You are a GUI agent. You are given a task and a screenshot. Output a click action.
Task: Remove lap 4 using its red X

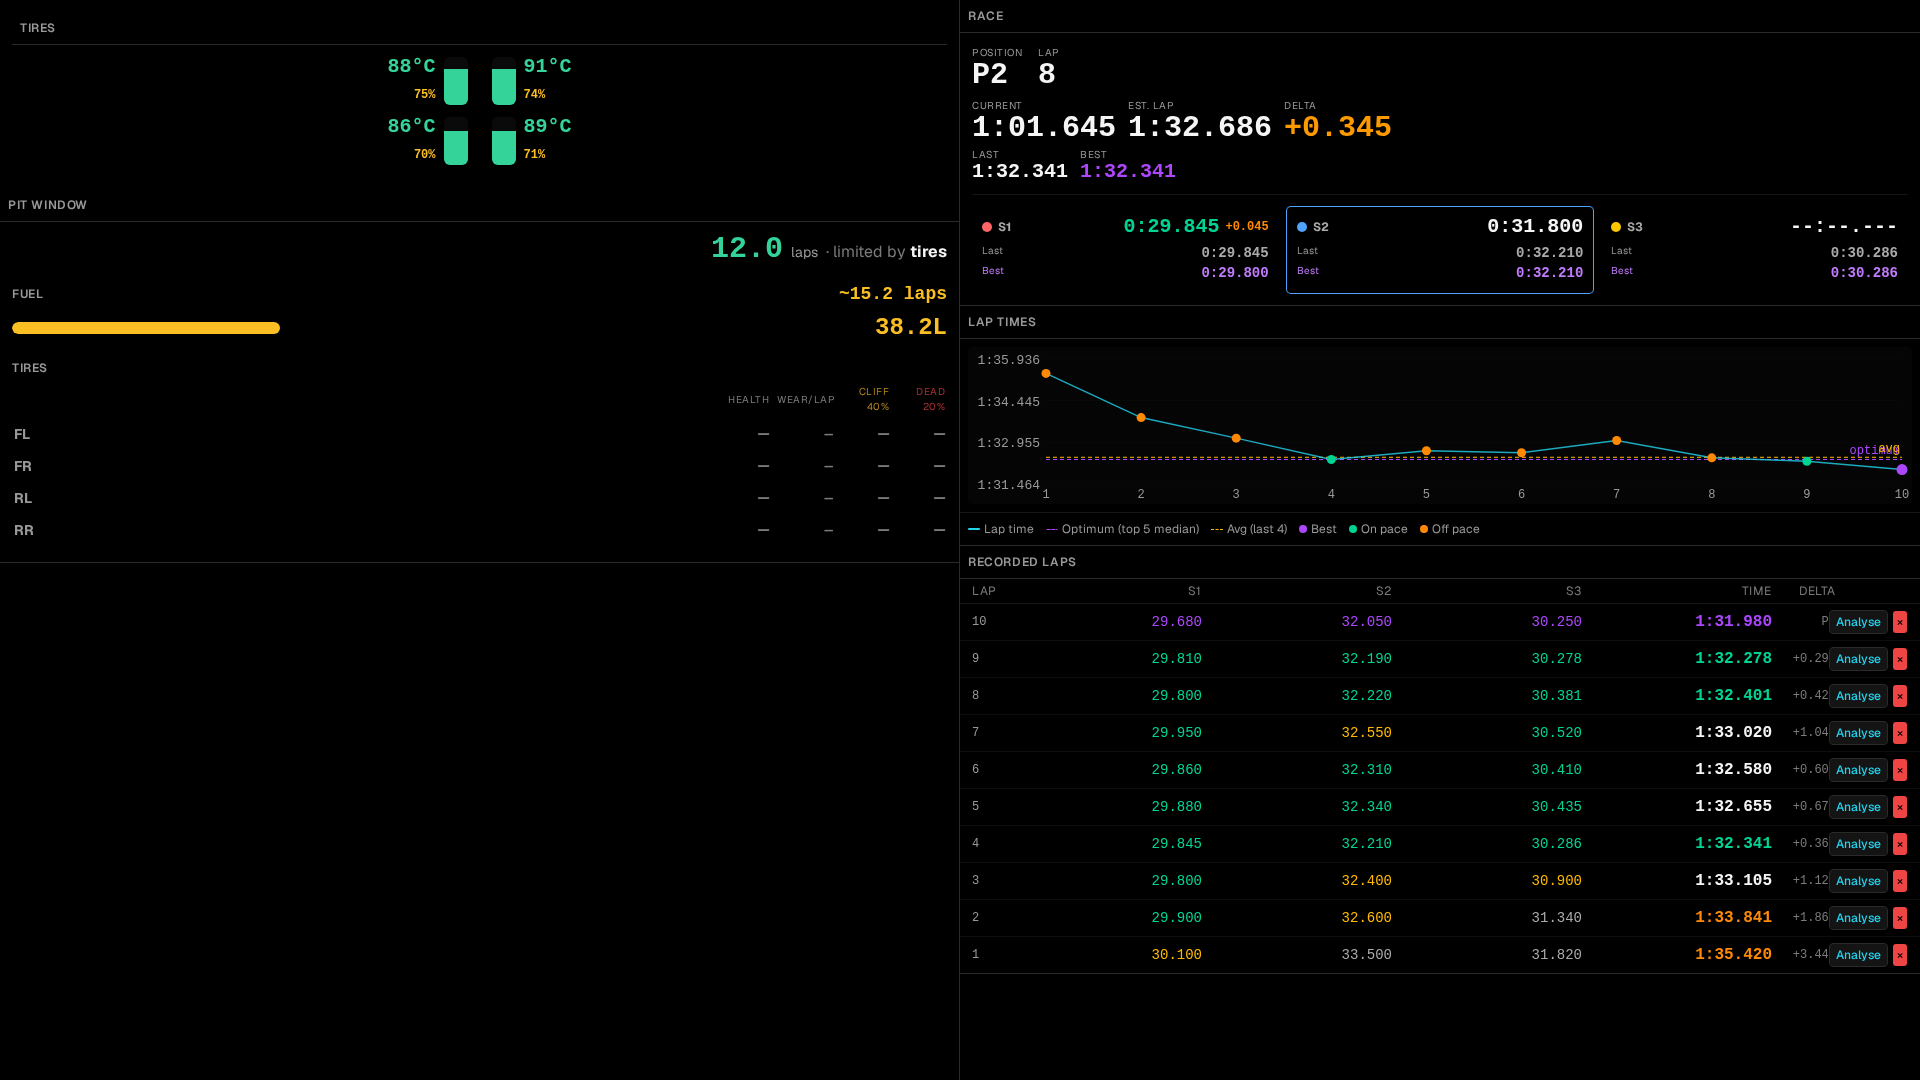(x=1900, y=844)
